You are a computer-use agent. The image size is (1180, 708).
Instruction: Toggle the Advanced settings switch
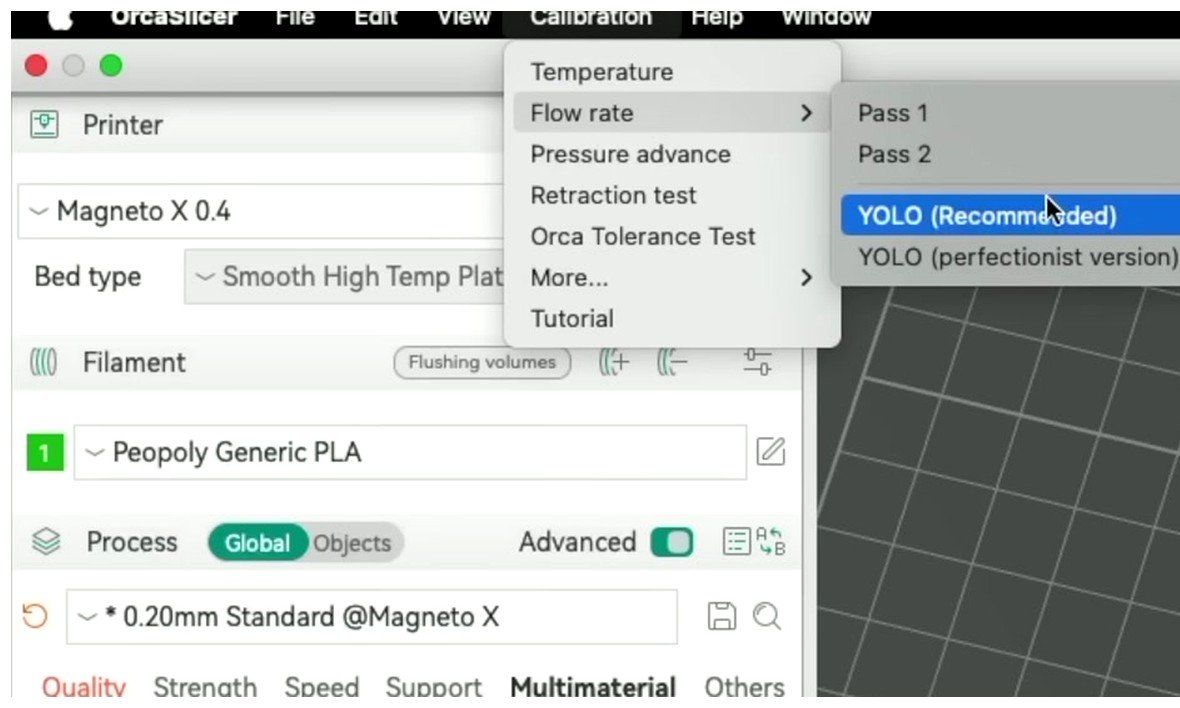672,542
